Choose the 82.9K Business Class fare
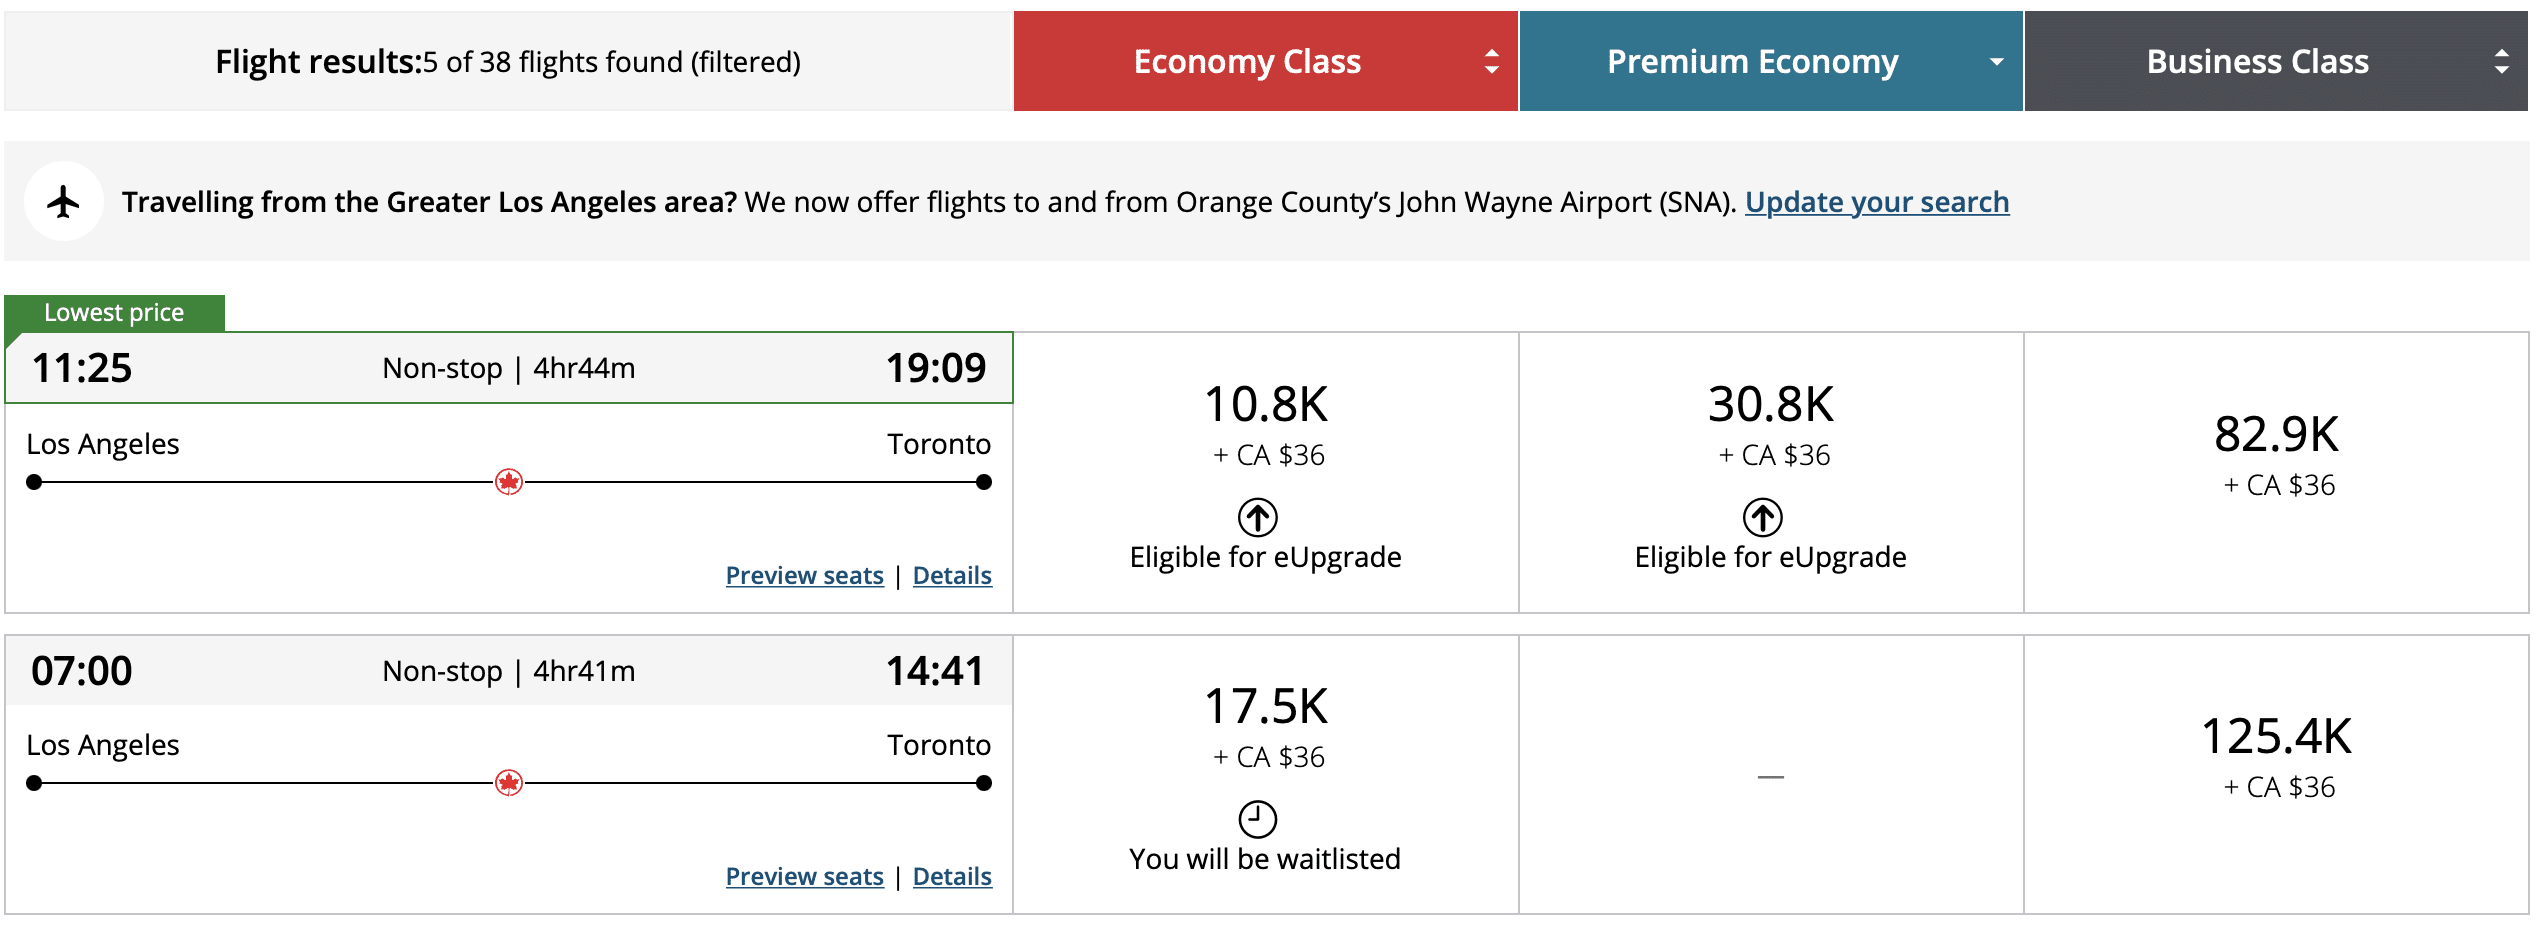Viewport: 2540px width, 926px height. point(2276,436)
